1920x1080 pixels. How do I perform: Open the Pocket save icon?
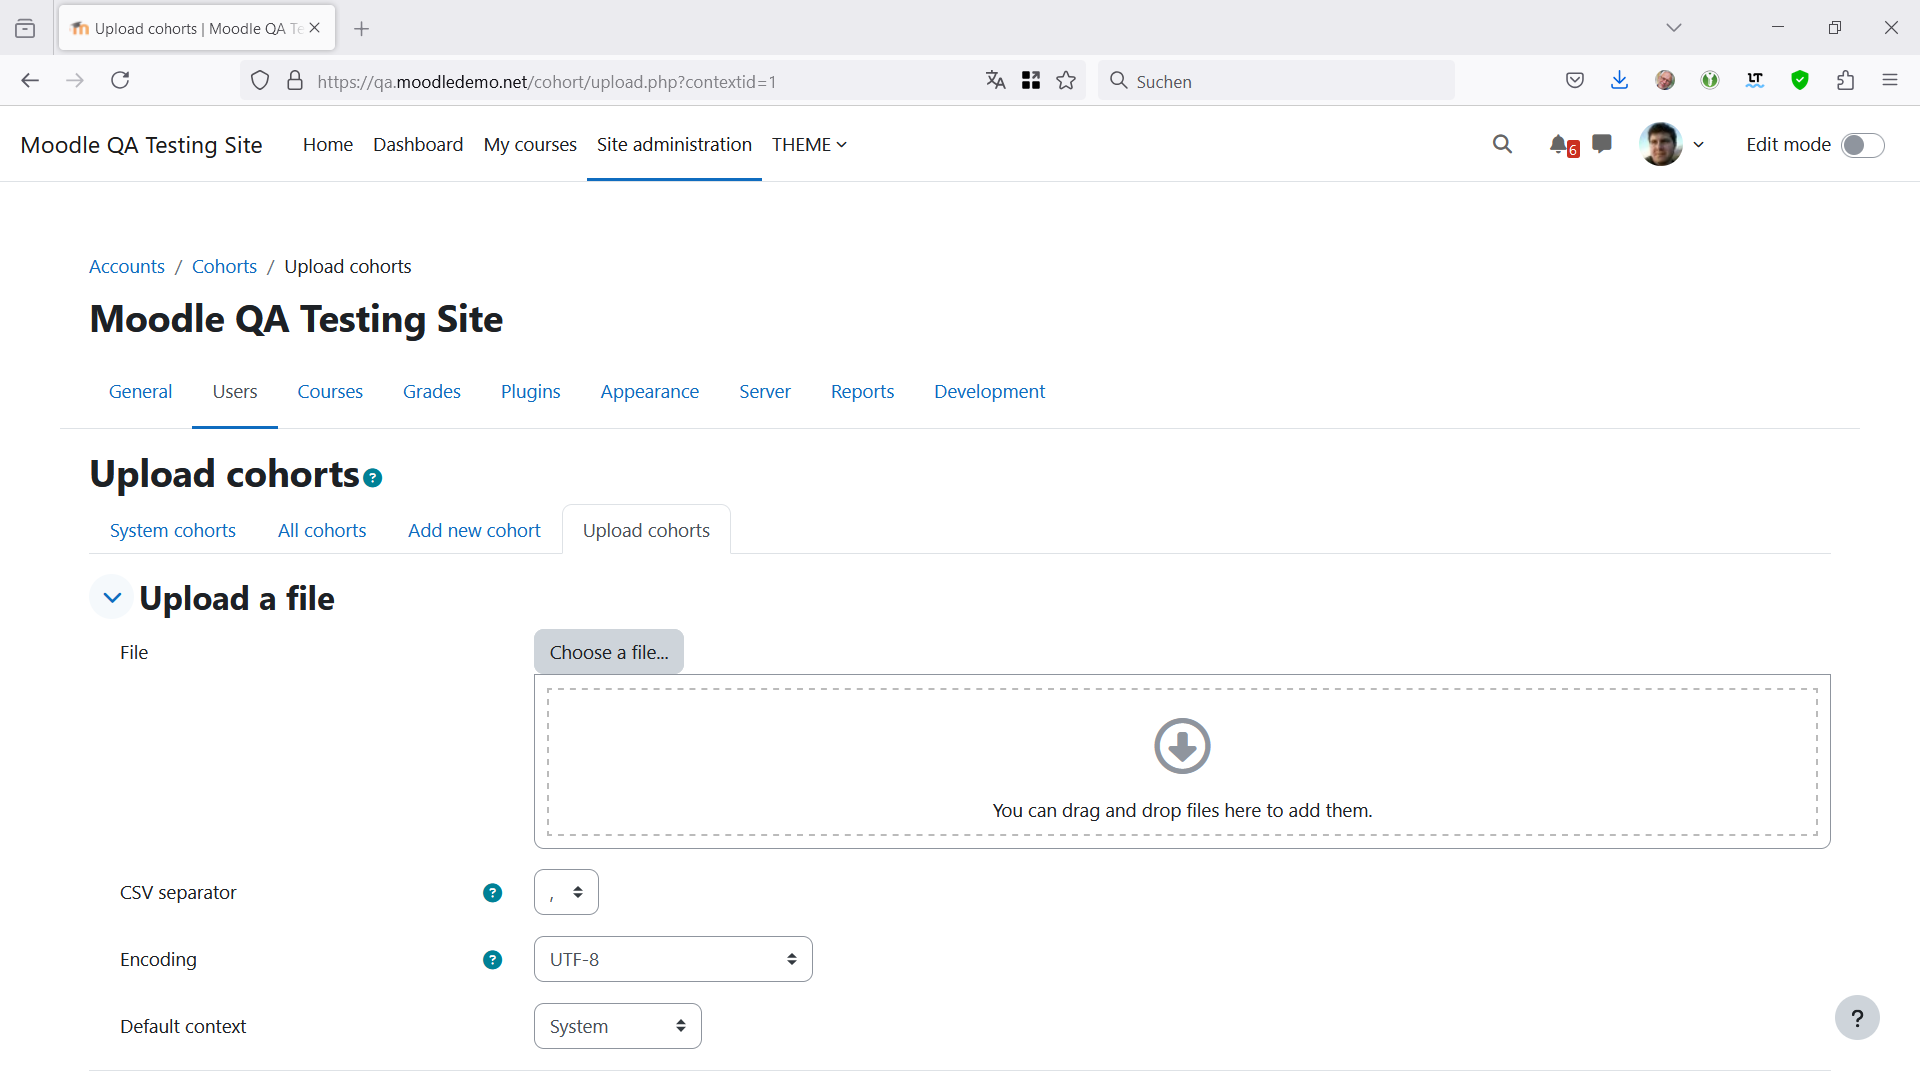pos(1575,81)
